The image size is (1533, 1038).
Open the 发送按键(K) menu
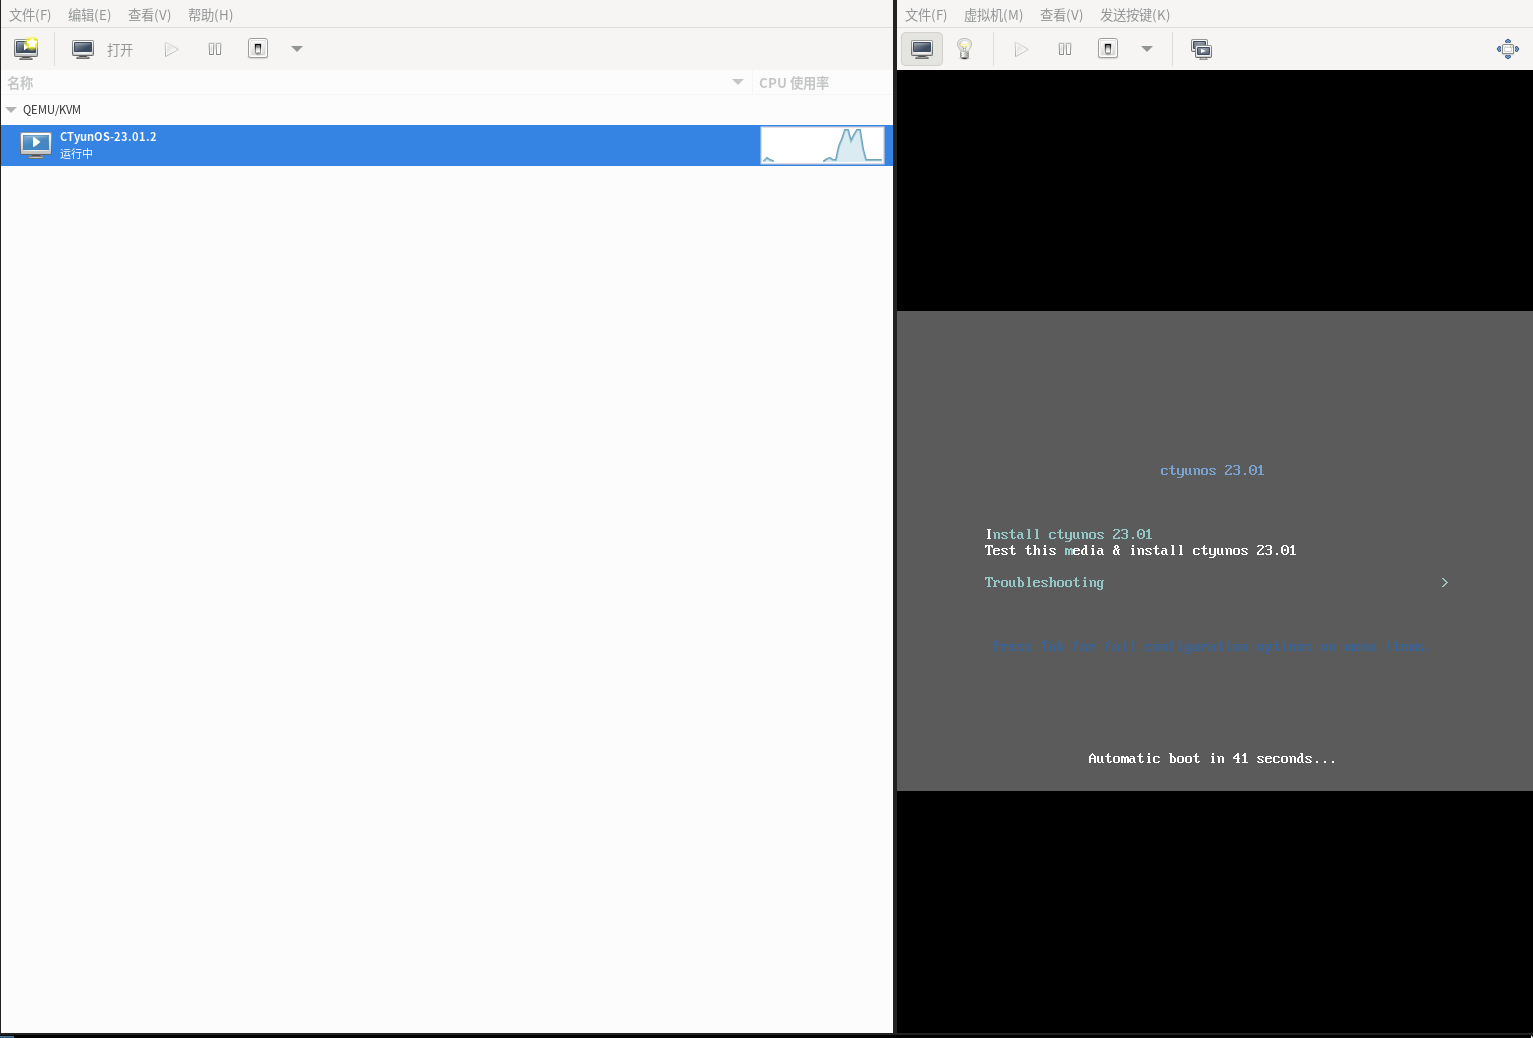tap(1135, 15)
